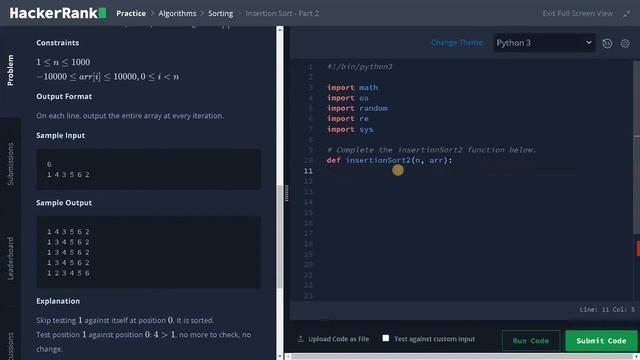Click Insertion Sort - Part 2 breadcrumb
The height and width of the screenshot is (360, 640).
(282, 13)
